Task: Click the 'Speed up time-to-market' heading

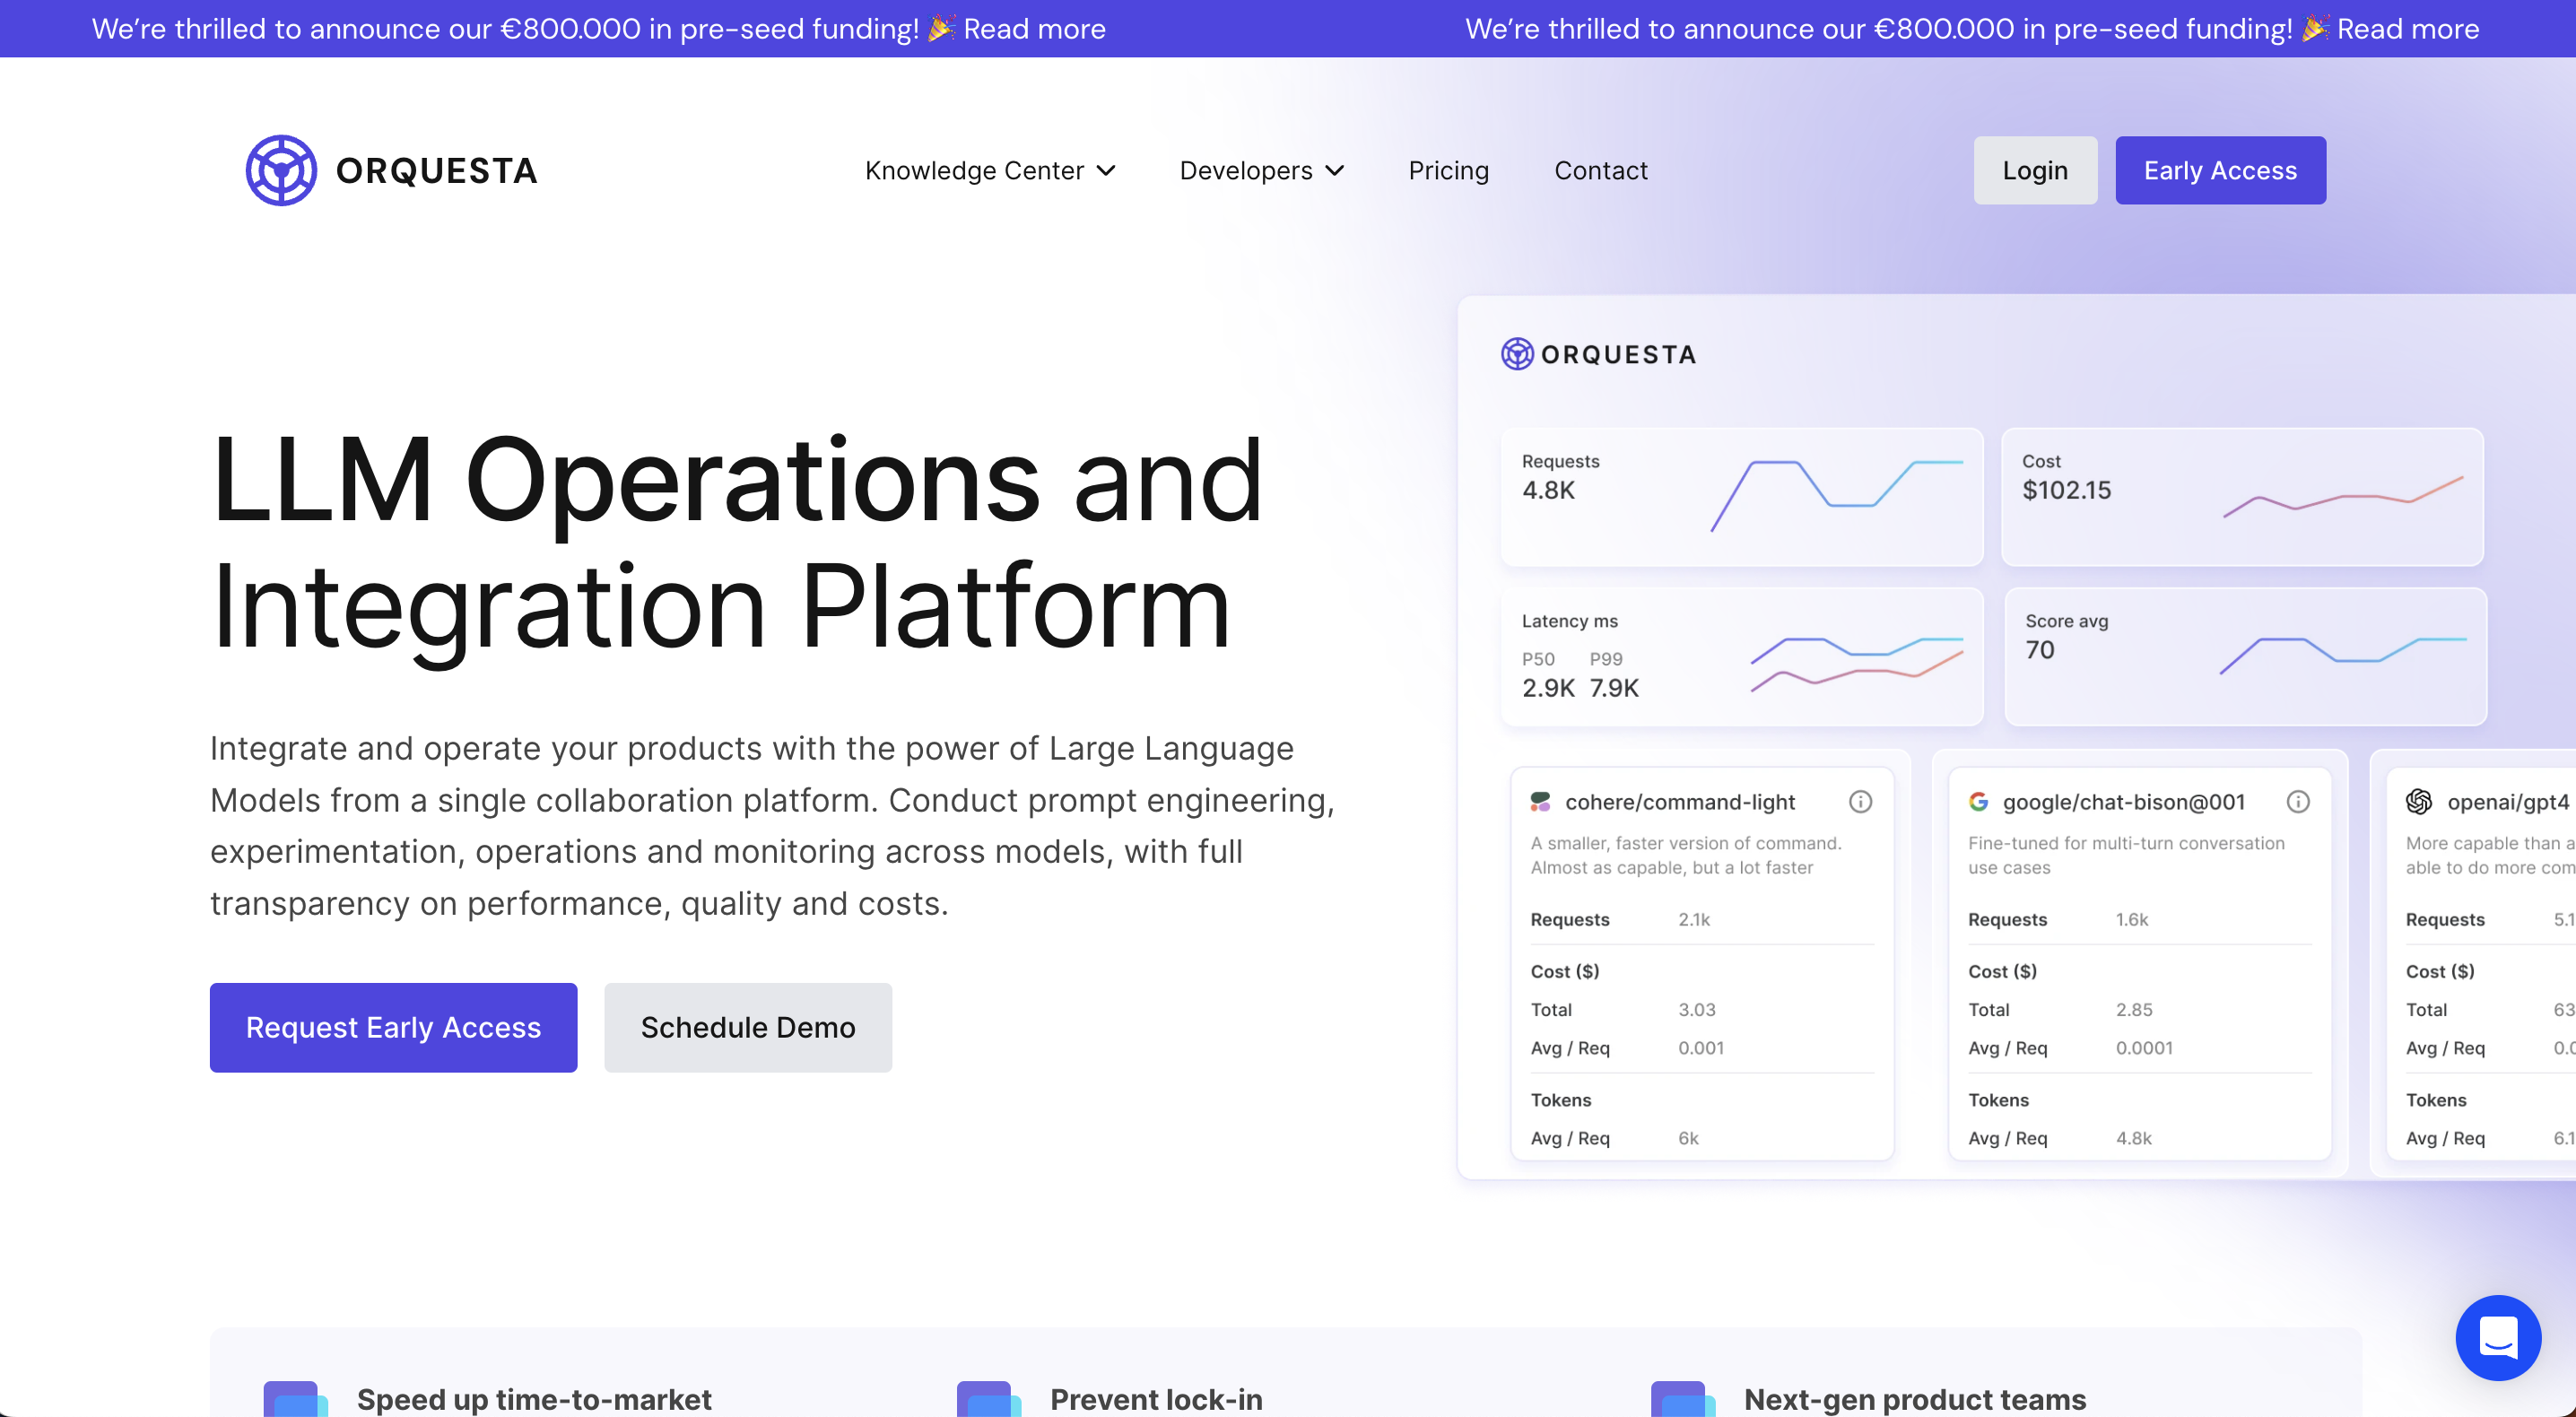Action: tap(534, 1399)
